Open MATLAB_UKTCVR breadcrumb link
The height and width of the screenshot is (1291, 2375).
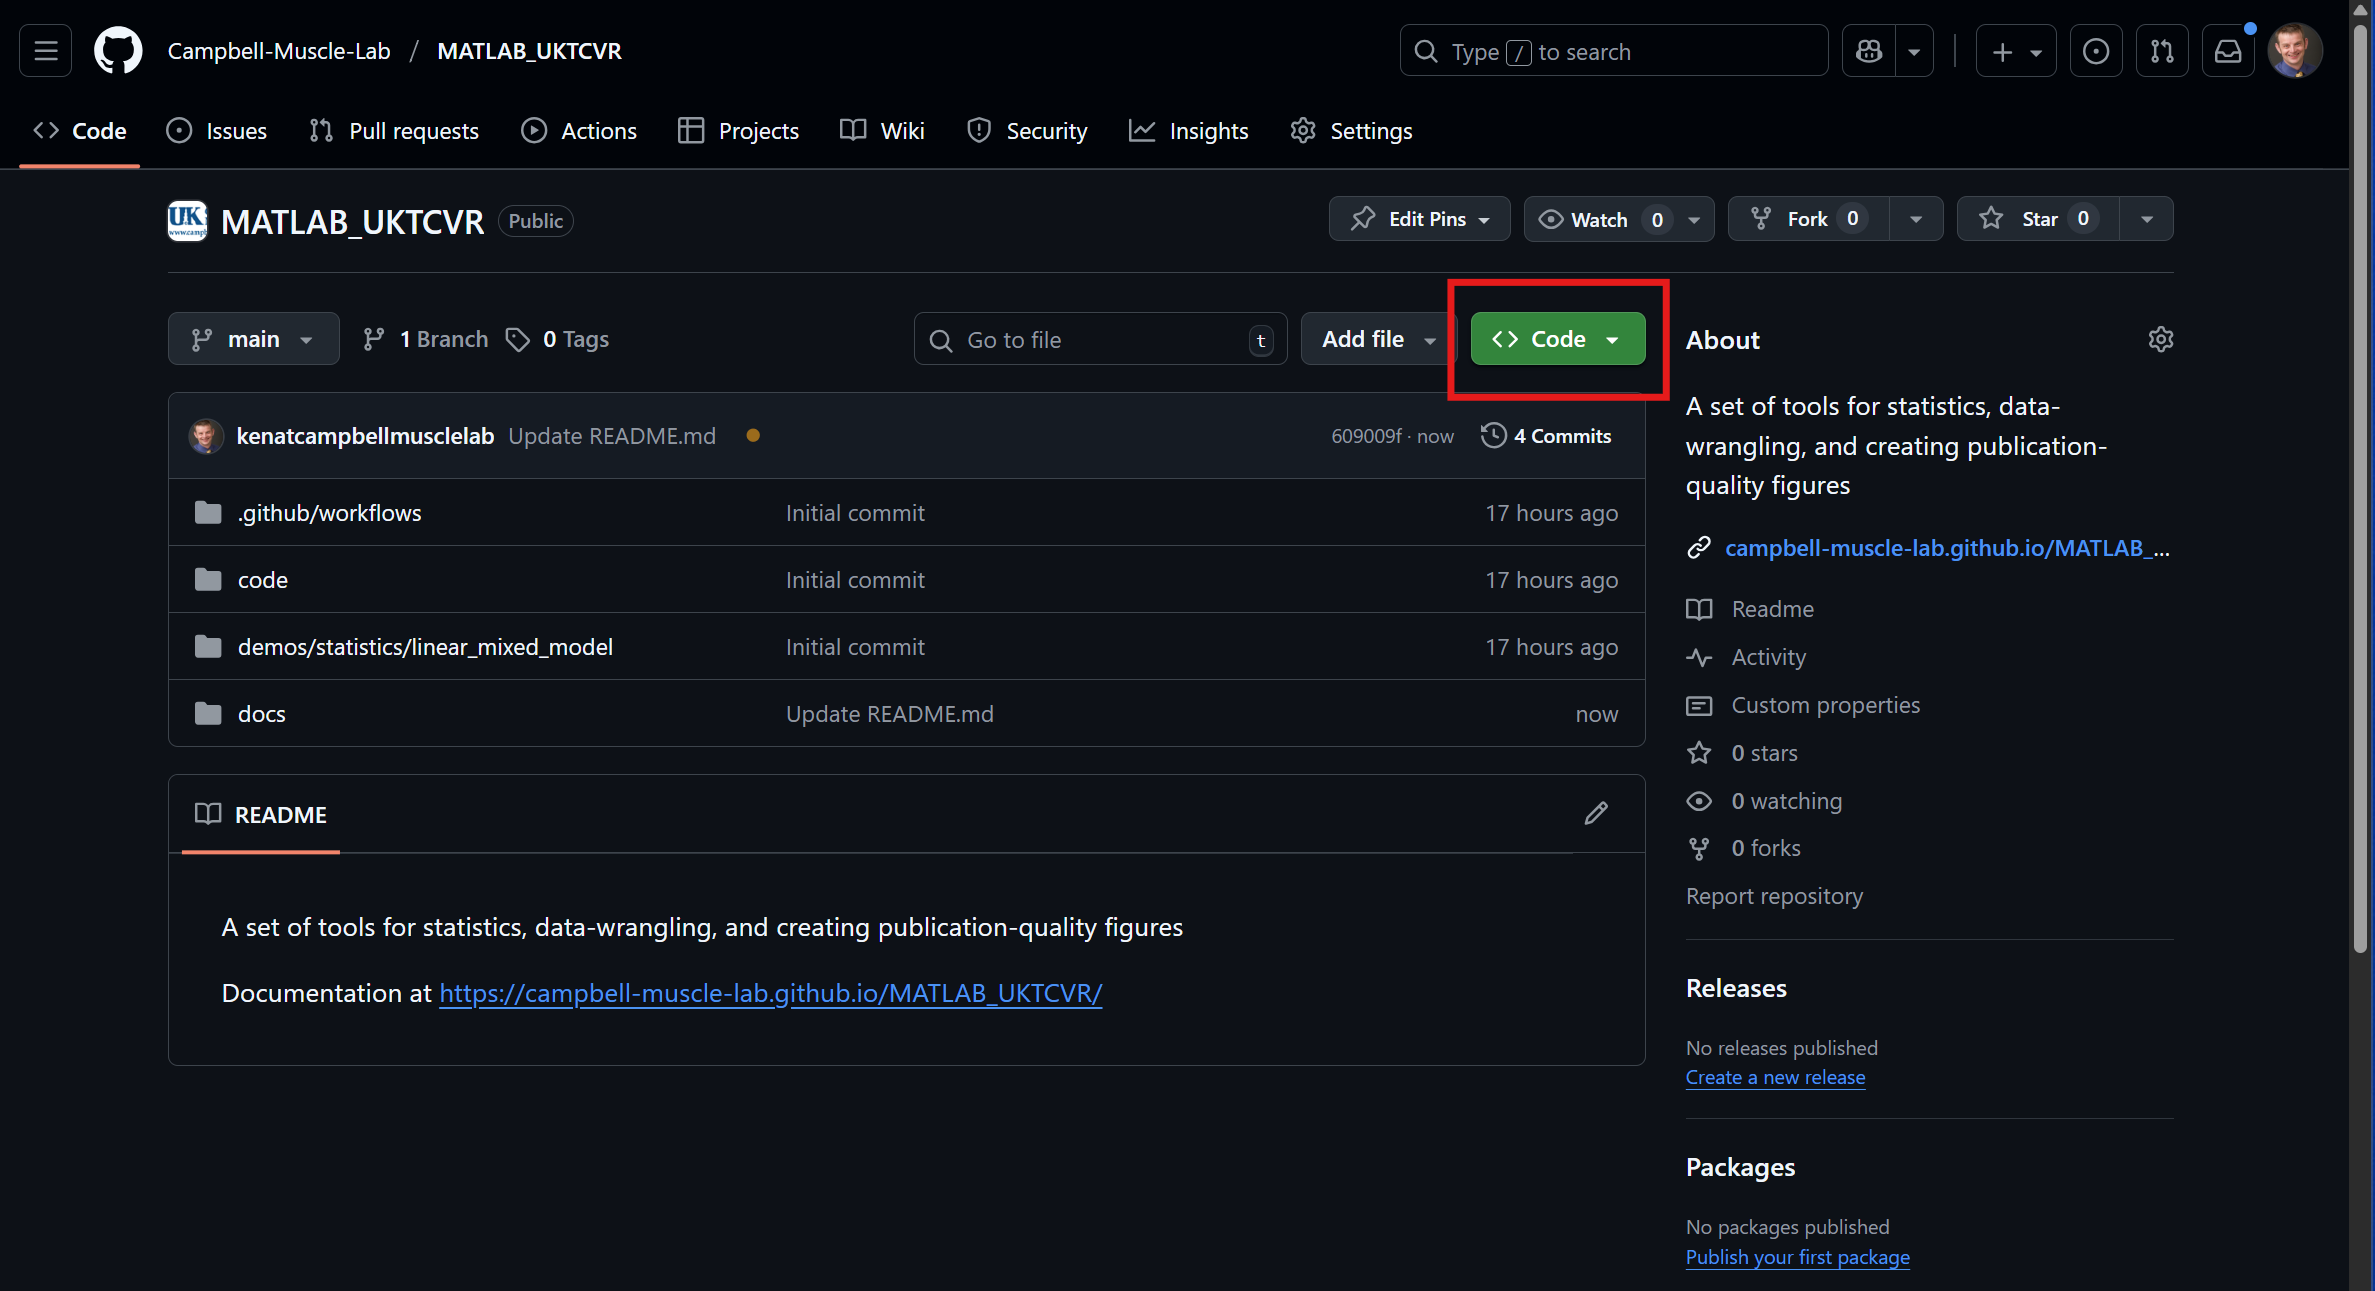click(x=529, y=51)
